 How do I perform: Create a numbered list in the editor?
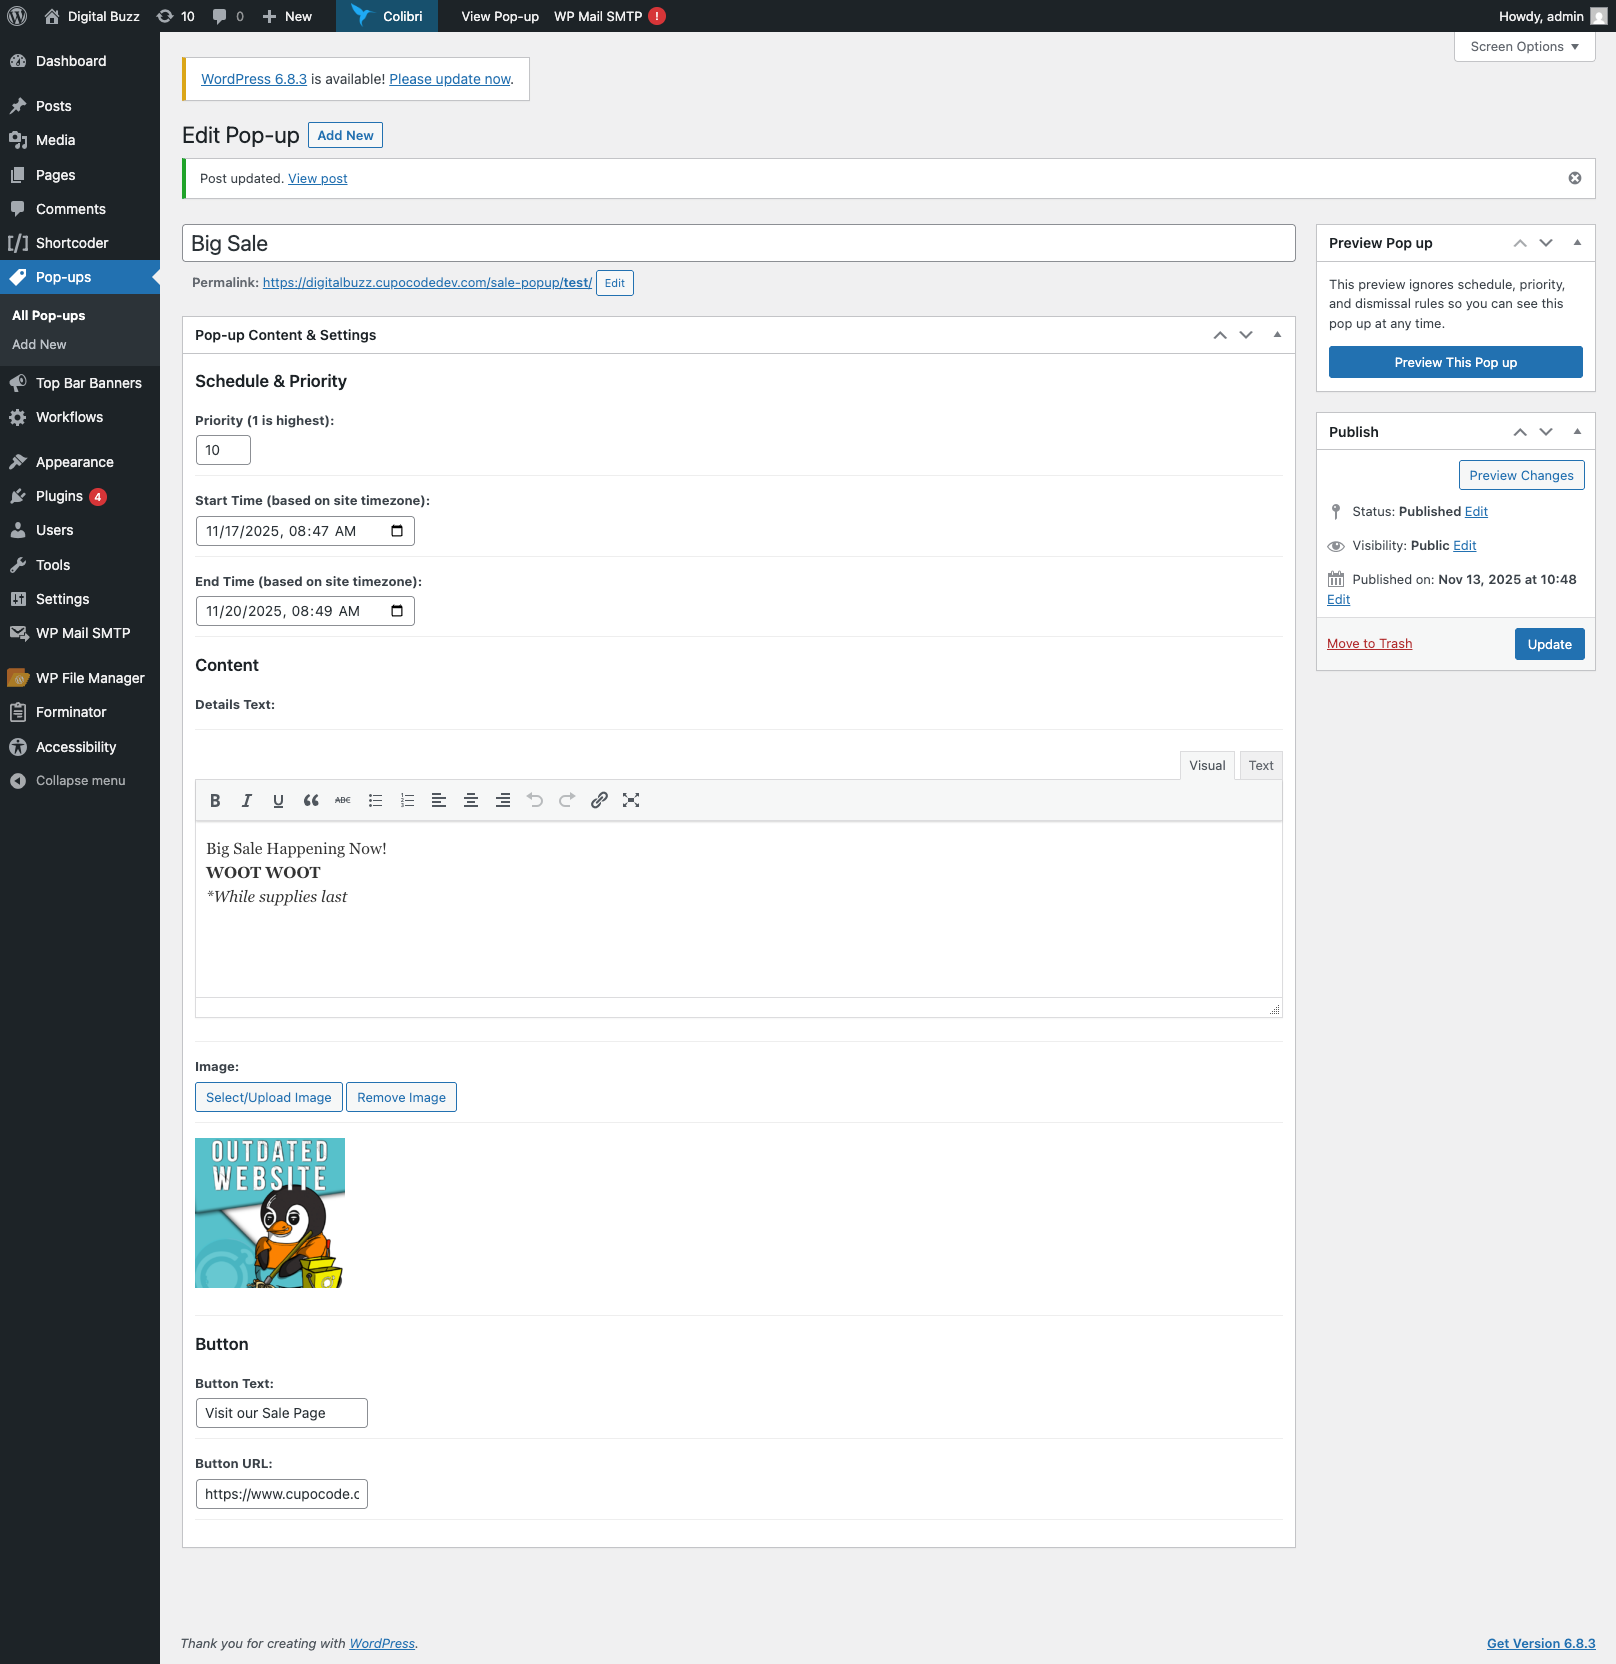(407, 800)
